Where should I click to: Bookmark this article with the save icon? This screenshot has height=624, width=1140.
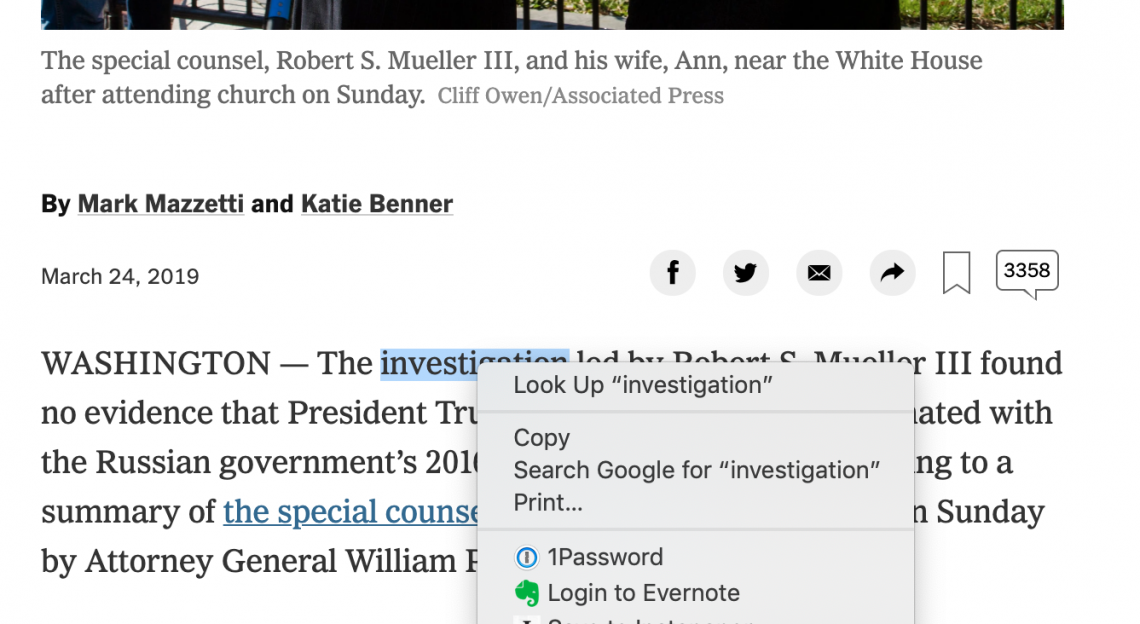(956, 273)
